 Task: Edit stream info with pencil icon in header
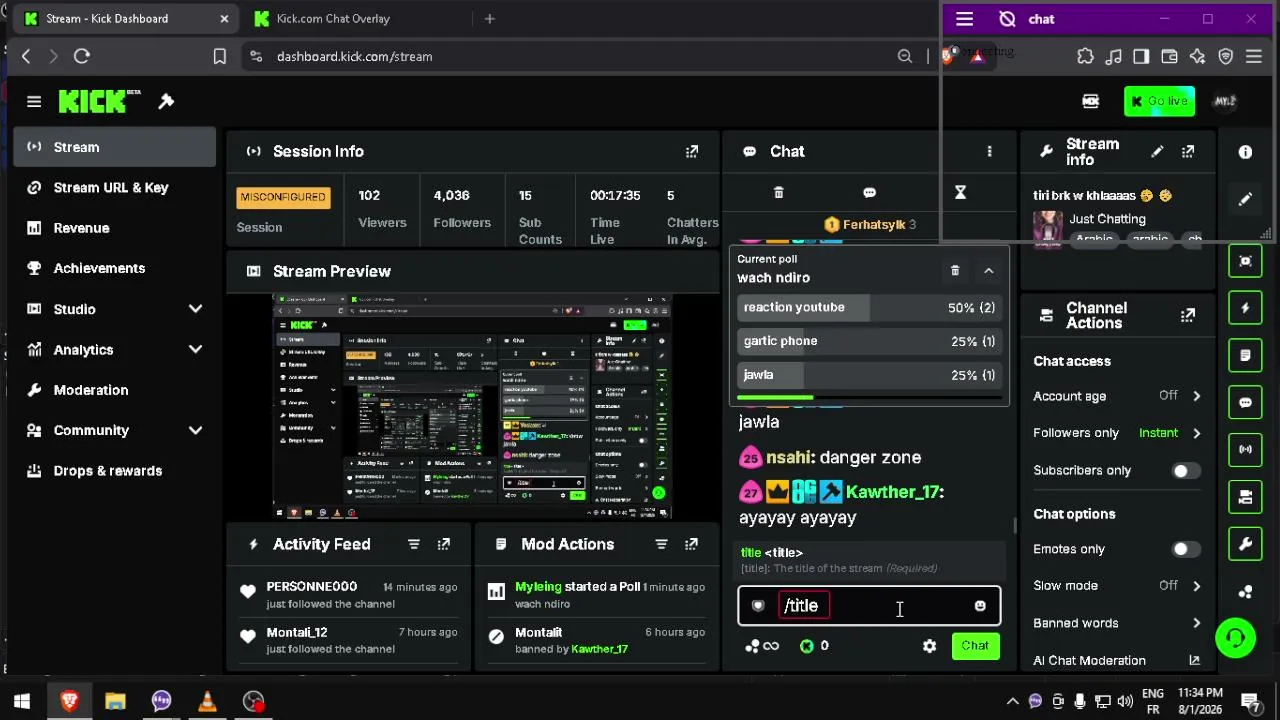(x=1157, y=152)
